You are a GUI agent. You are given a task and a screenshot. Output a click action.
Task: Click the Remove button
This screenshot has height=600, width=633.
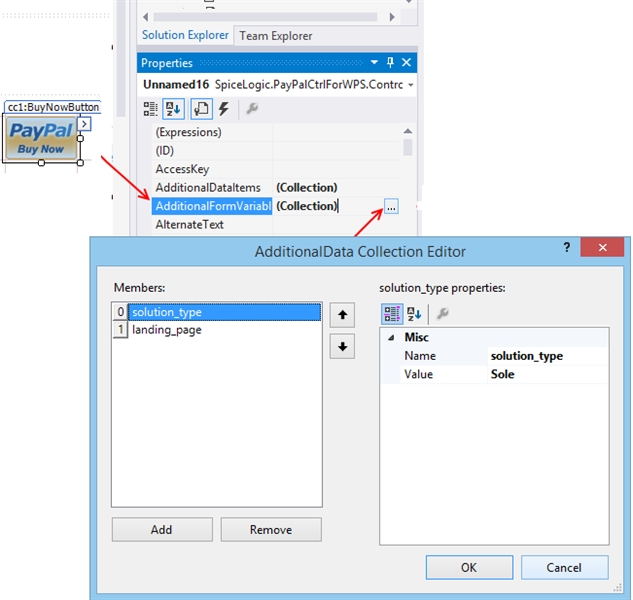270,530
